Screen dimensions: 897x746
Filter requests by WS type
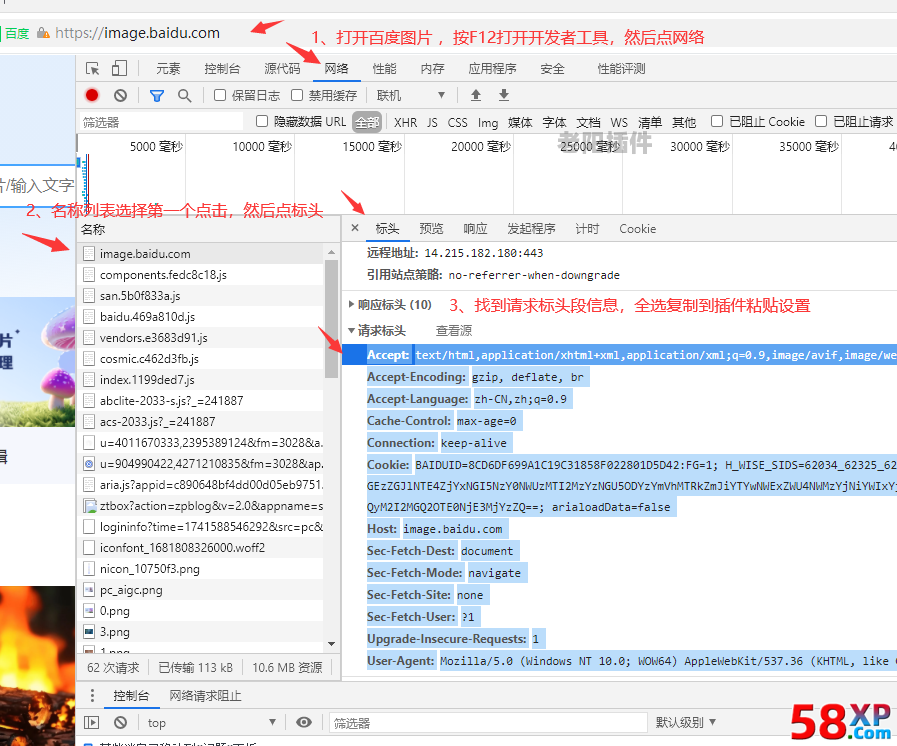coord(619,122)
